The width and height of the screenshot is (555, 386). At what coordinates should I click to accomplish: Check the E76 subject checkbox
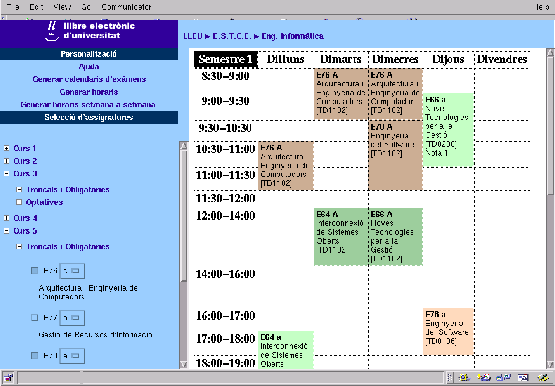click(x=34, y=271)
